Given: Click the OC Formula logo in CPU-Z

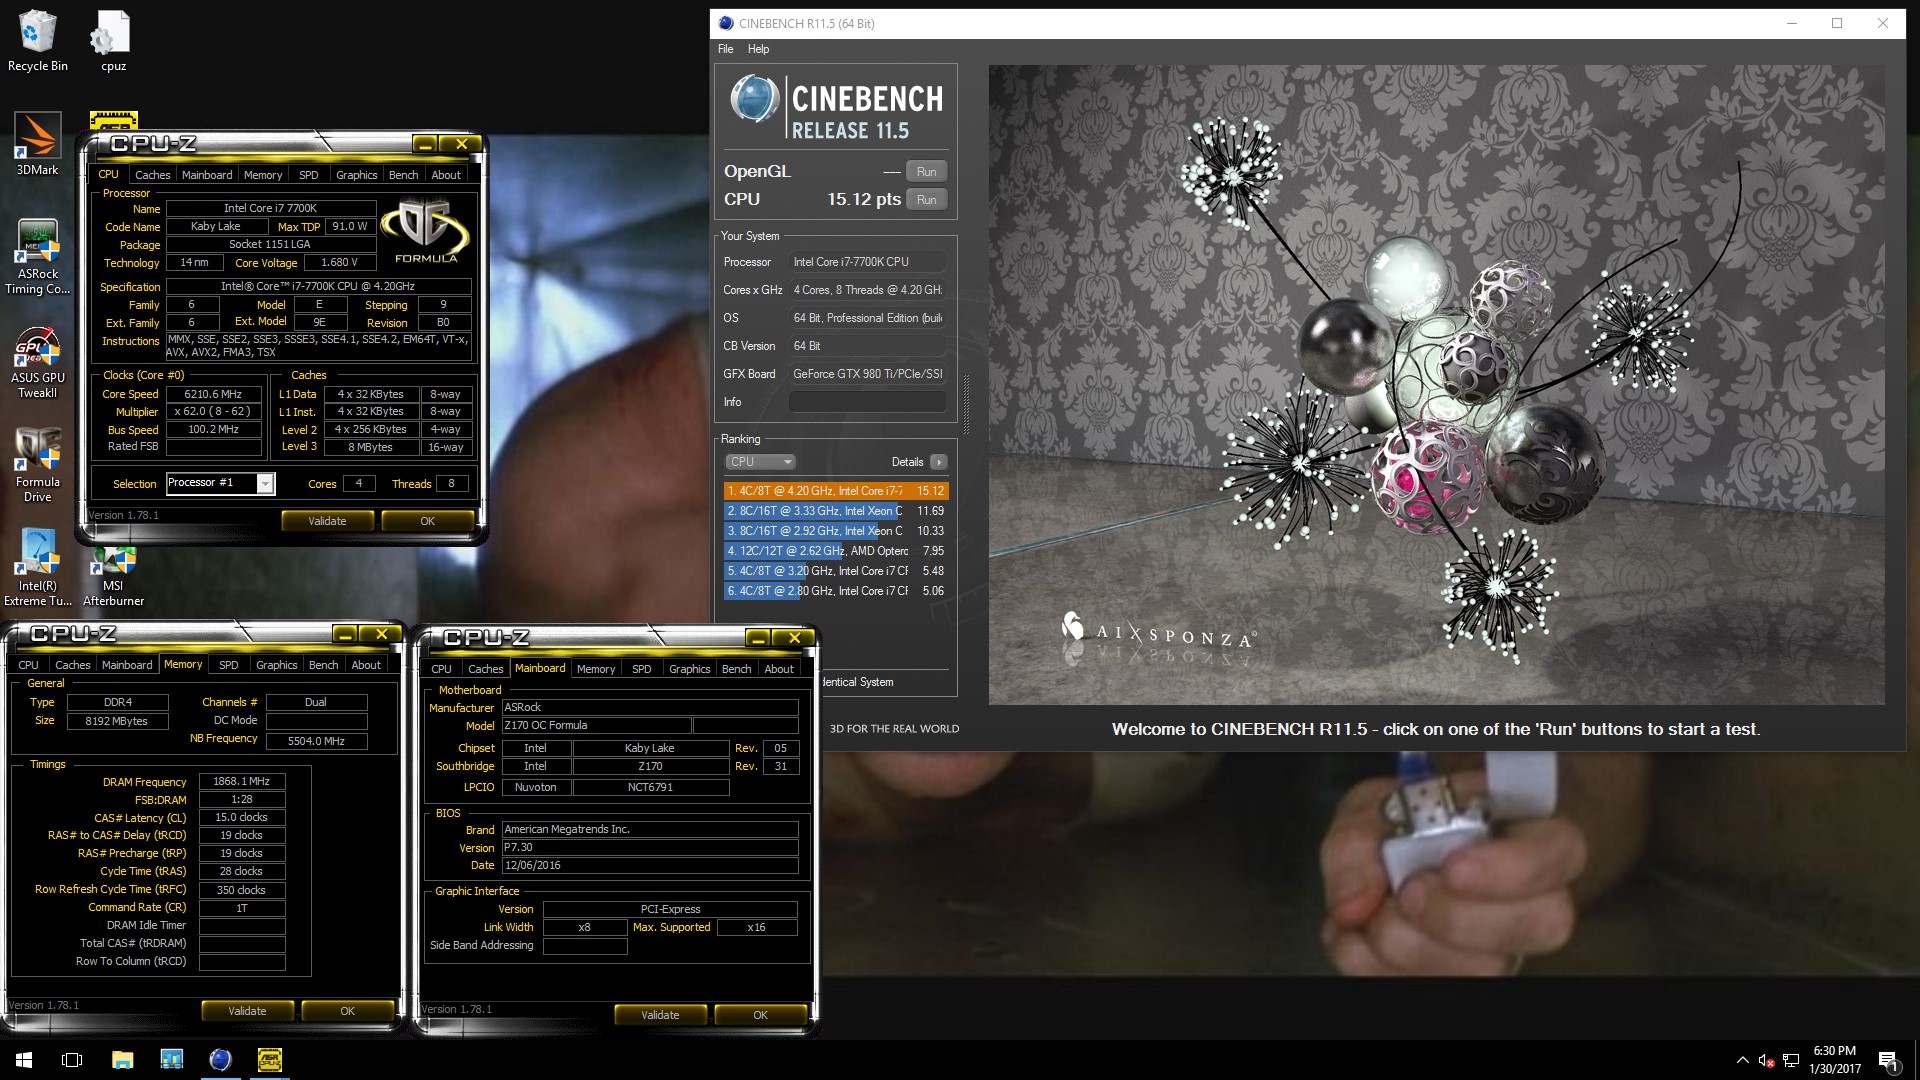Looking at the screenshot, I should point(425,231).
